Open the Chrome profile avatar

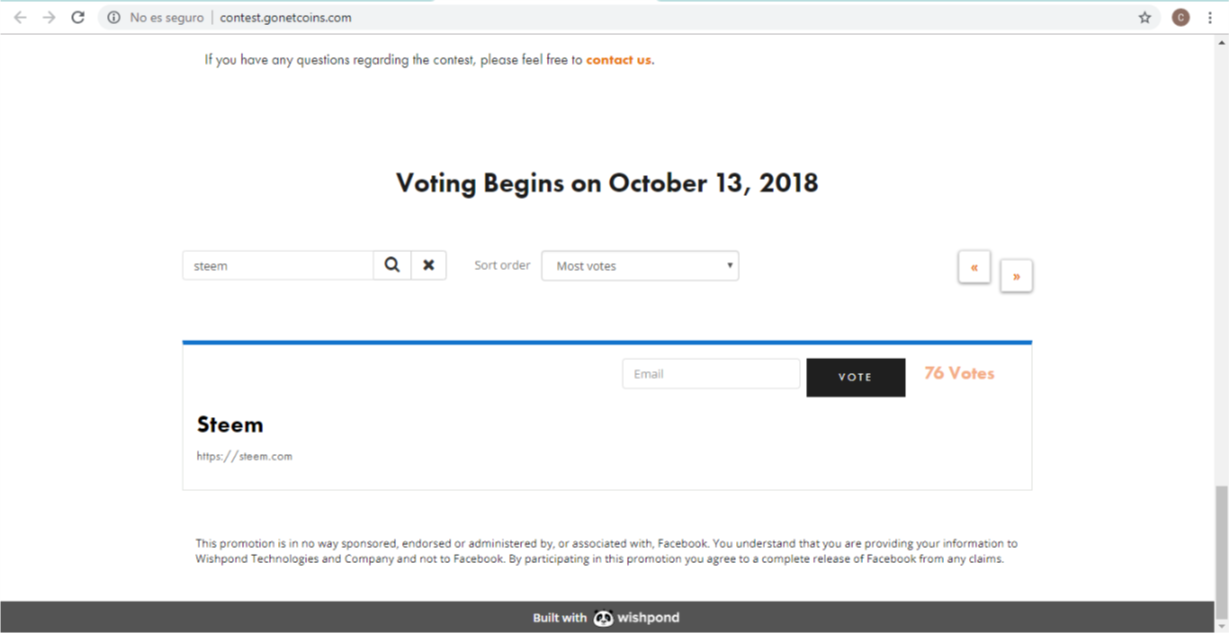(x=1181, y=17)
